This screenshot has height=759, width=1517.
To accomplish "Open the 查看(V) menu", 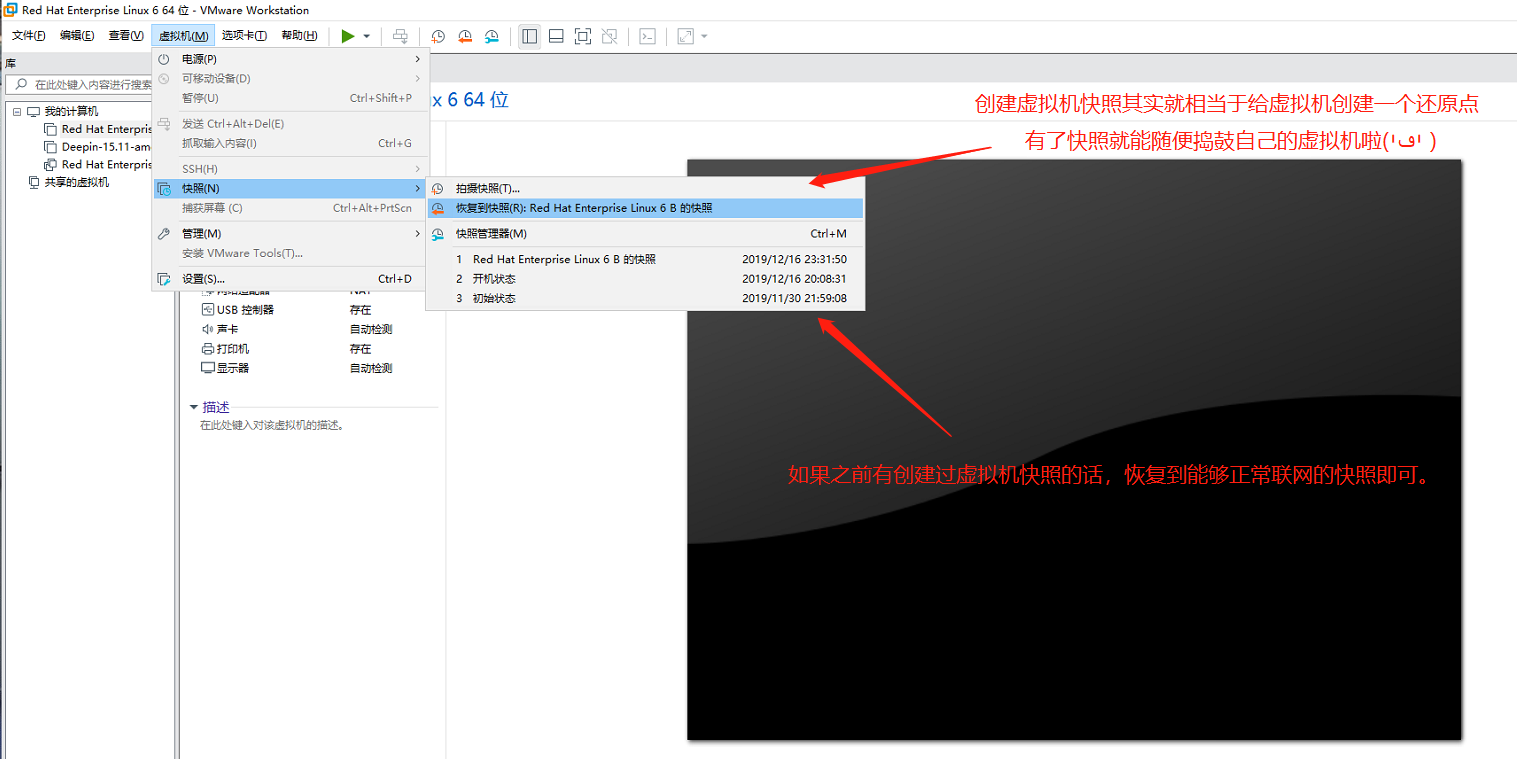I will click(x=126, y=36).
